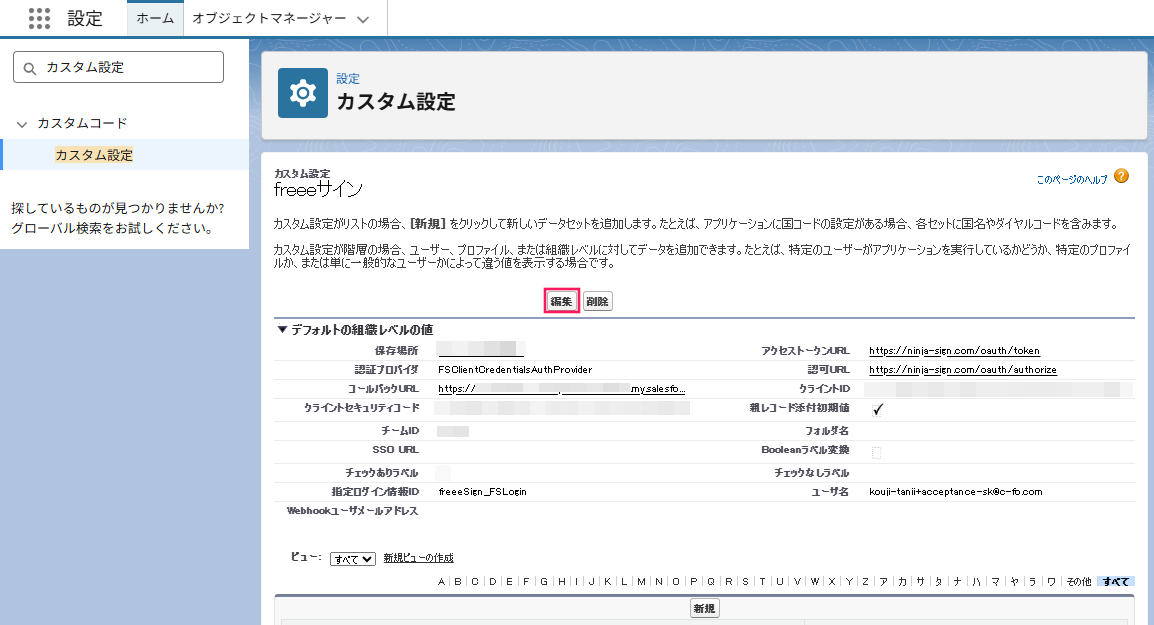Image resolution: width=1154 pixels, height=625 pixels.
Task: Filter list by letter M
Action: [x=642, y=582]
